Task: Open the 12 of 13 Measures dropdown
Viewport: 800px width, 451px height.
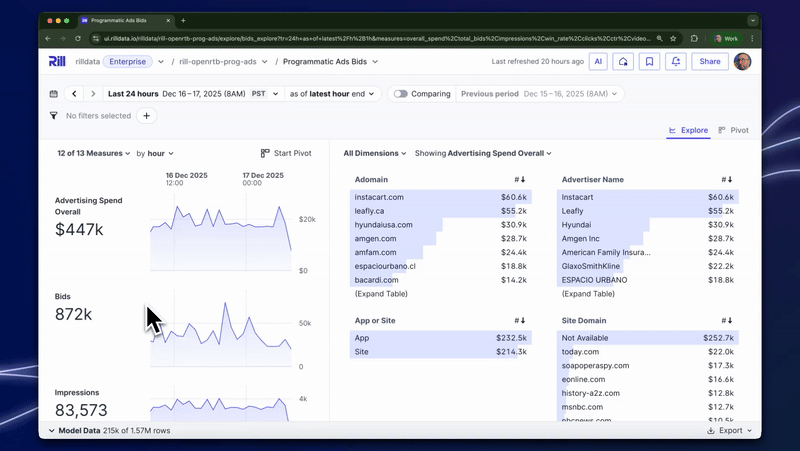Action: point(93,153)
